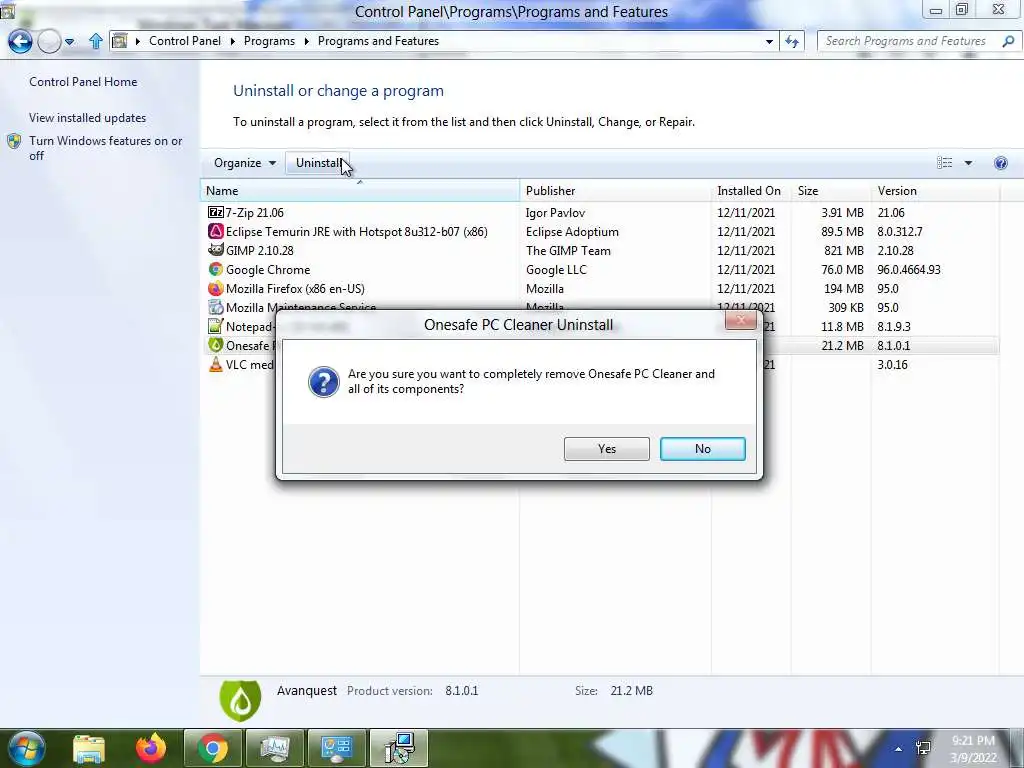The height and width of the screenshot is (768, 1024).
Task: Click the Notepad++ list icon
Action: coord(216,326)
